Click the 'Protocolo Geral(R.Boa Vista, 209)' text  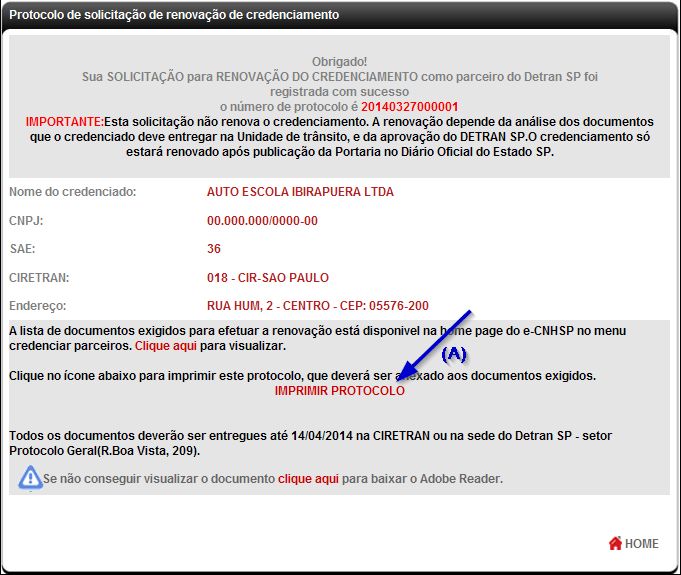pos(105,450)
